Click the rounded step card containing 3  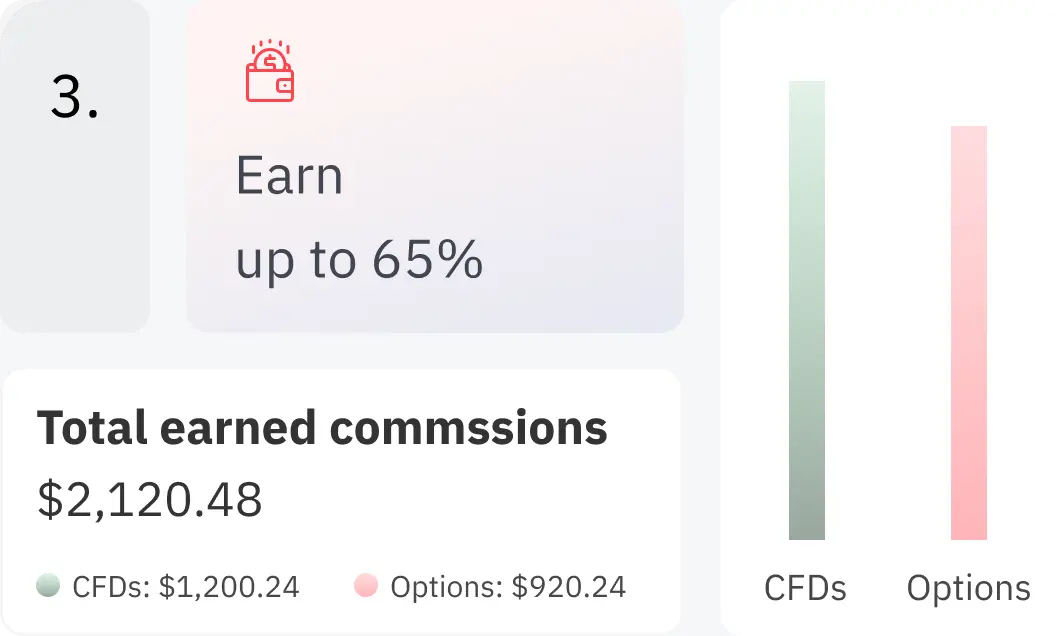point(76,166)
